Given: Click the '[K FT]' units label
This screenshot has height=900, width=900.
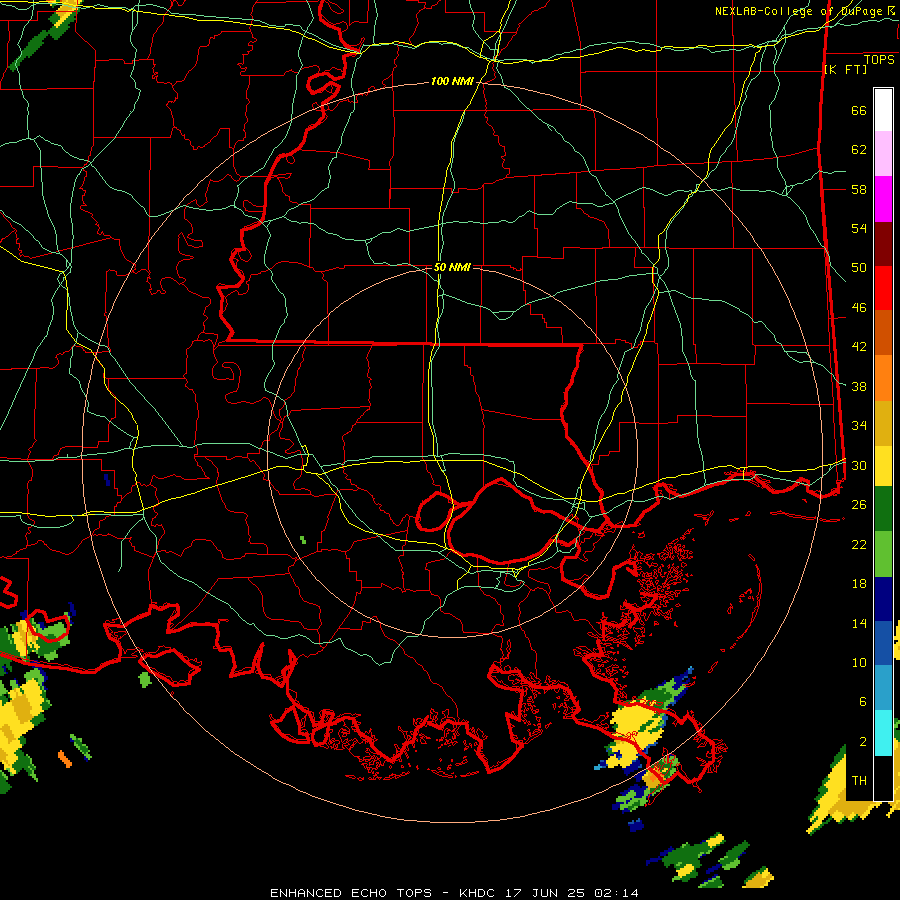Looking at the screenshot, I should click(x=846, y=70).
